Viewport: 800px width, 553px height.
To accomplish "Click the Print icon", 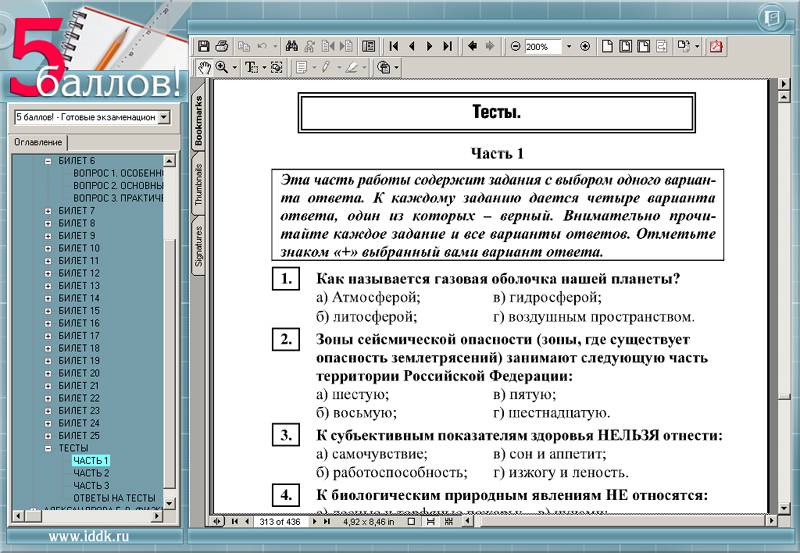I will (x=222, y=46).
